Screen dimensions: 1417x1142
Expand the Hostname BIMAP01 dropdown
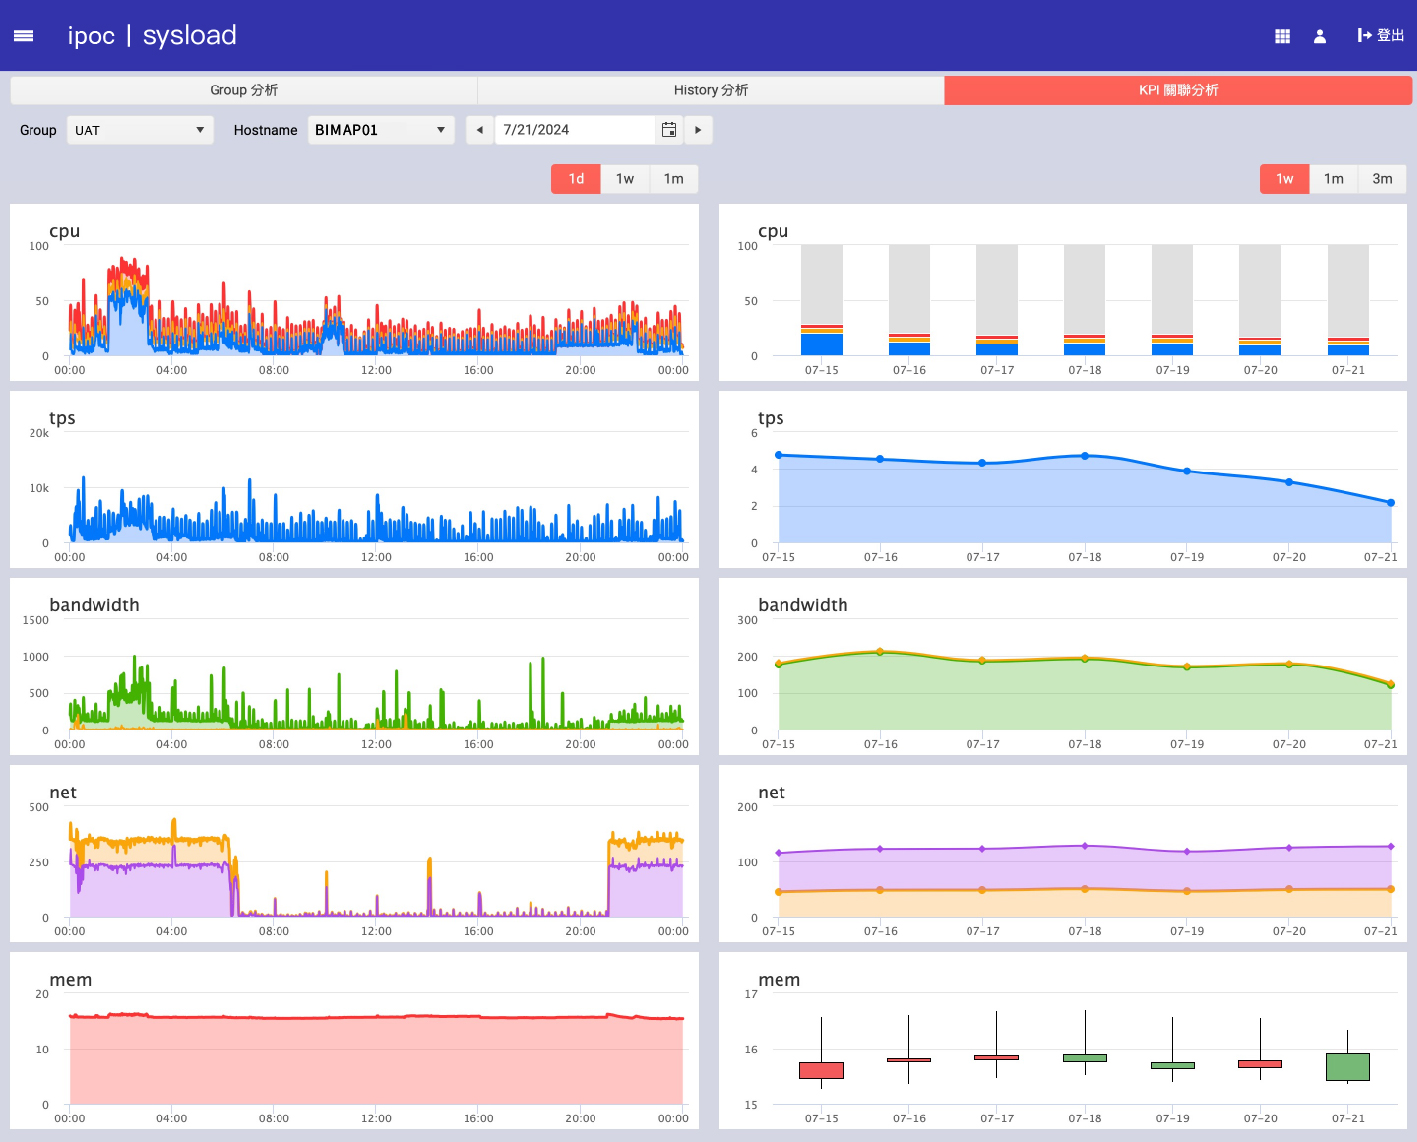point(381,130)
